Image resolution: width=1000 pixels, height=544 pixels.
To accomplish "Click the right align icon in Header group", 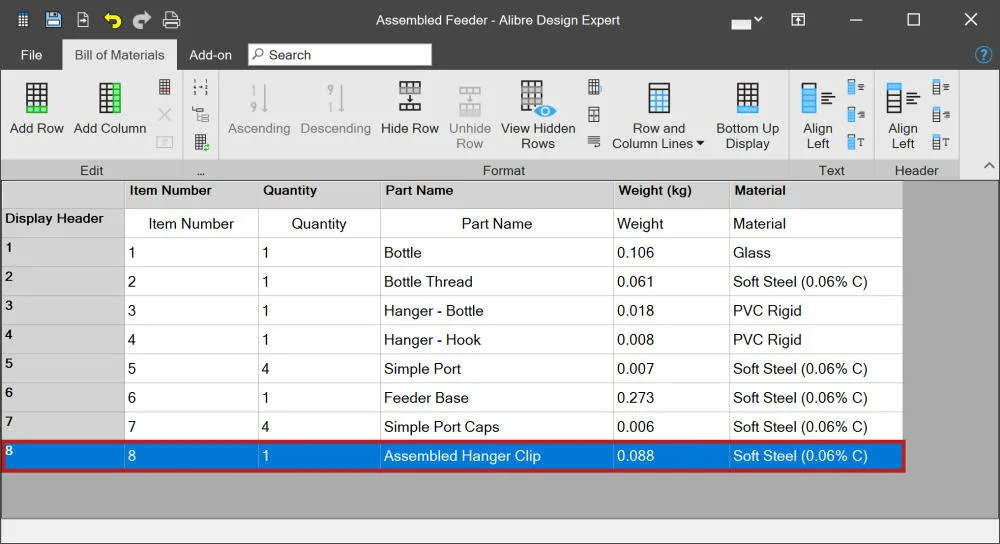I will coord(941,115).
